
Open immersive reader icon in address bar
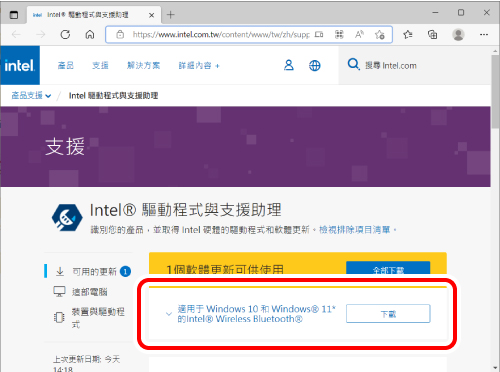coord(319,34)
